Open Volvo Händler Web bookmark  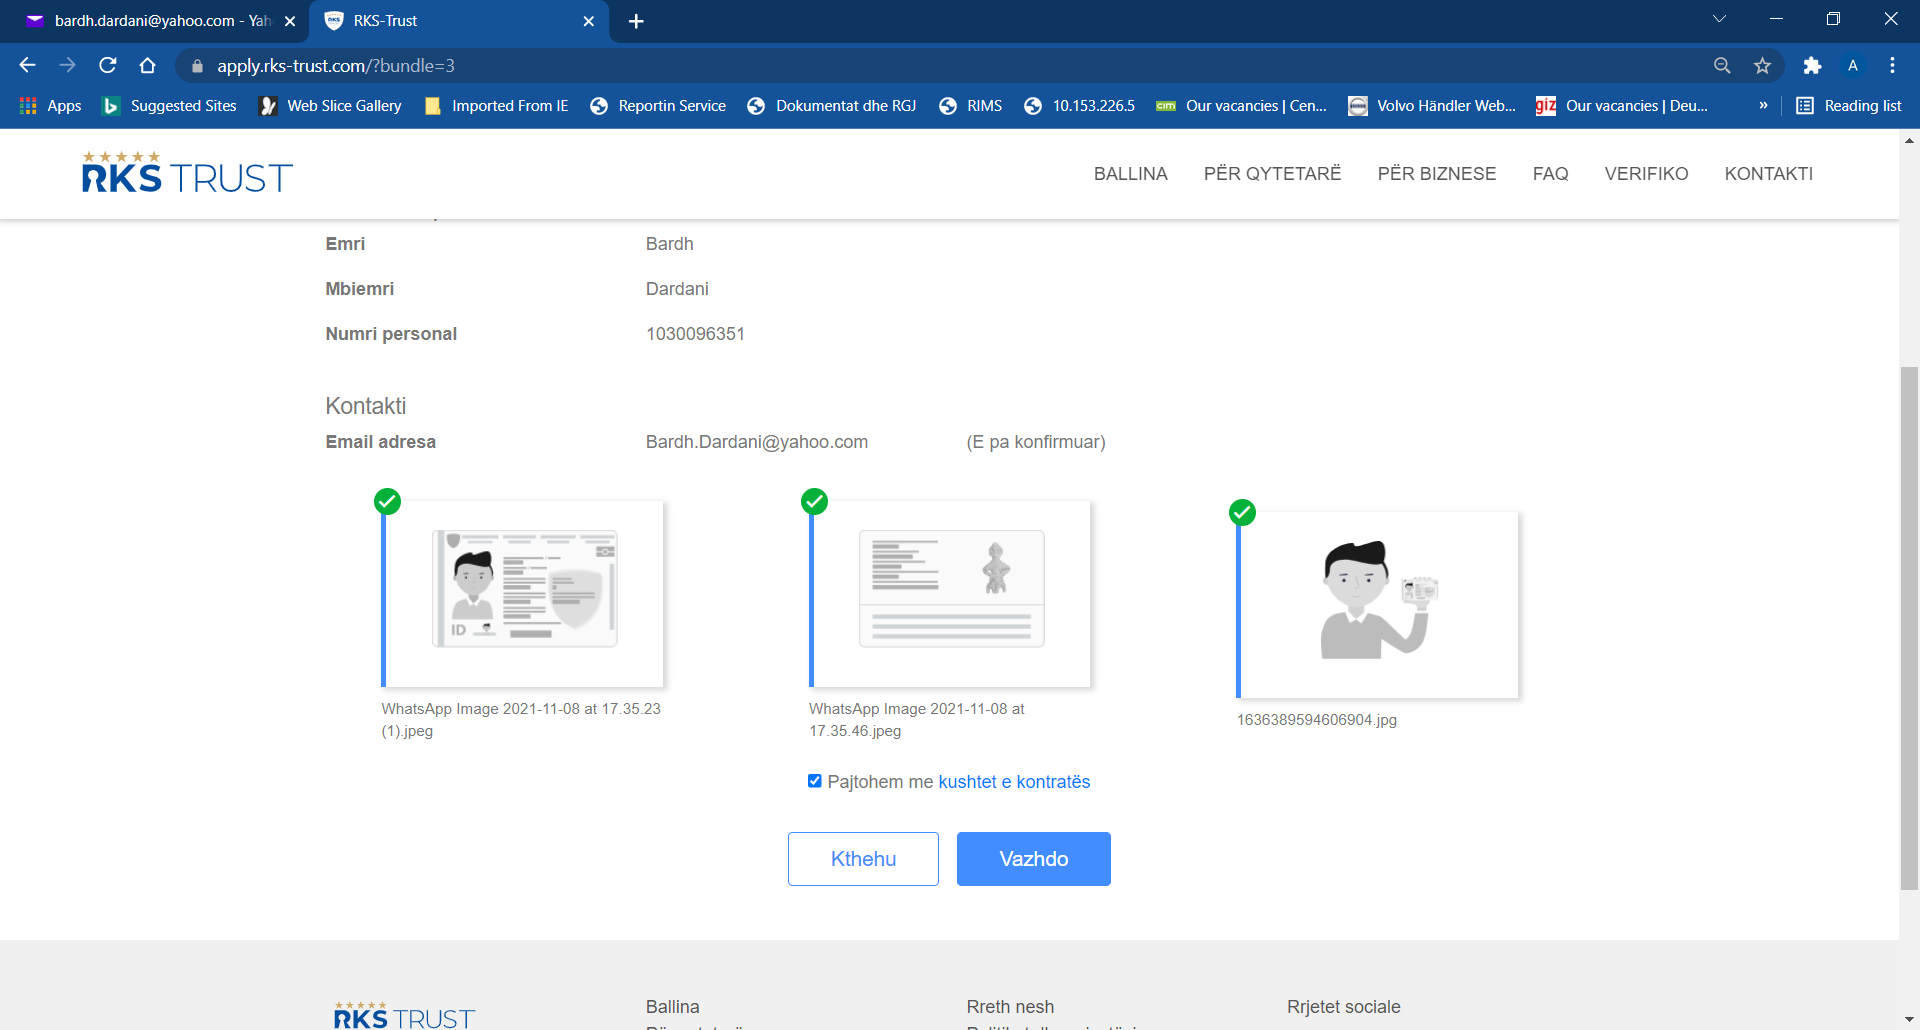pos(1432,105)
